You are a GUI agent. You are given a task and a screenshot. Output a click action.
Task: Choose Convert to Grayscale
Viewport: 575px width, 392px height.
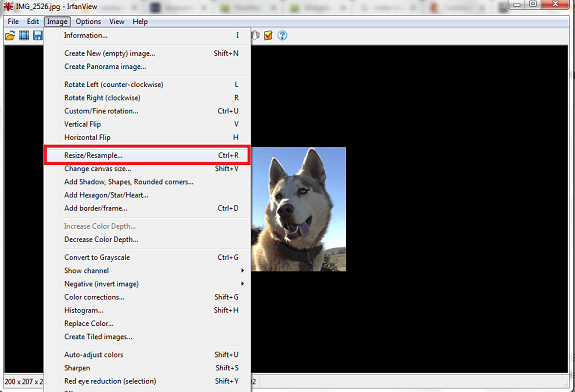tap(147, 257)
